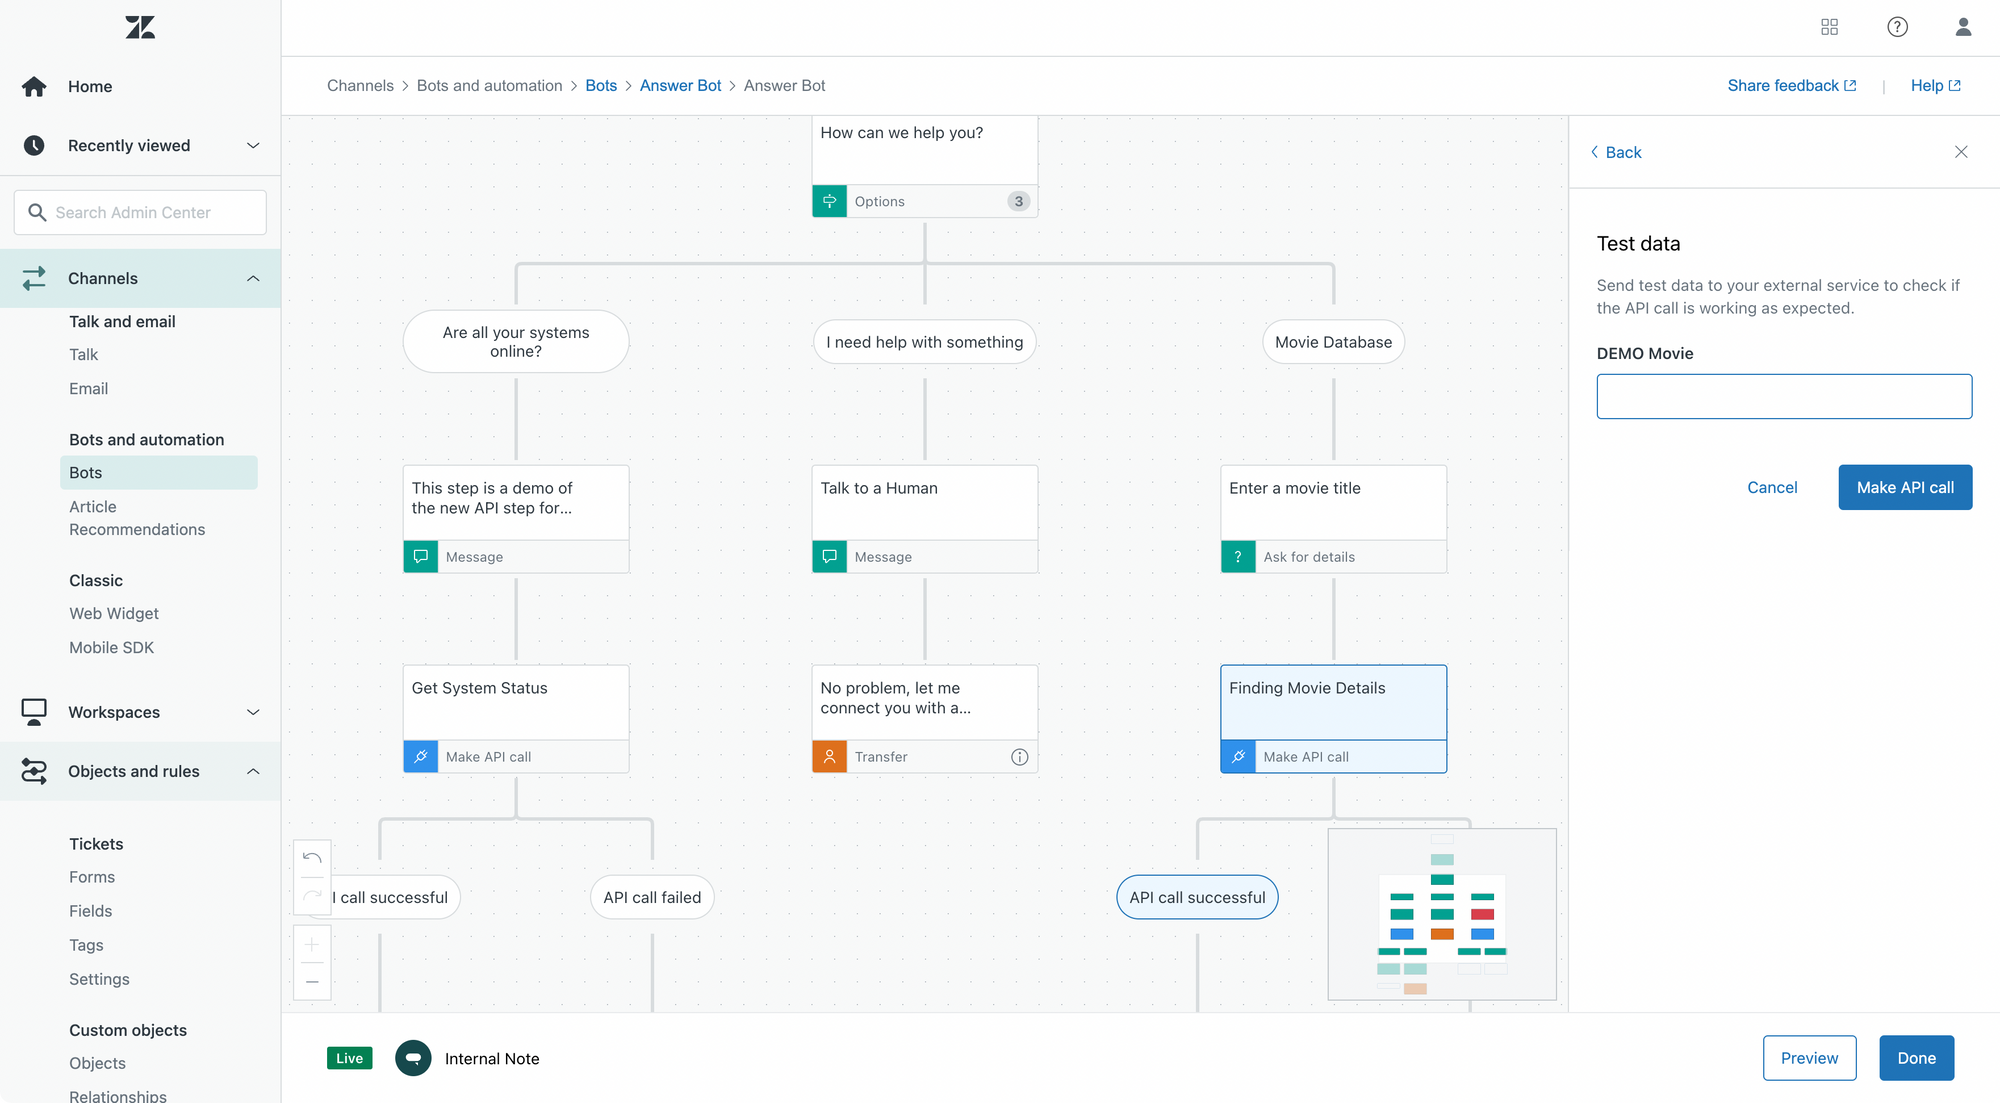Open the Web Widget menu item
The height and width of the screenshot is (1103, 2000).
tap(114, 614)
